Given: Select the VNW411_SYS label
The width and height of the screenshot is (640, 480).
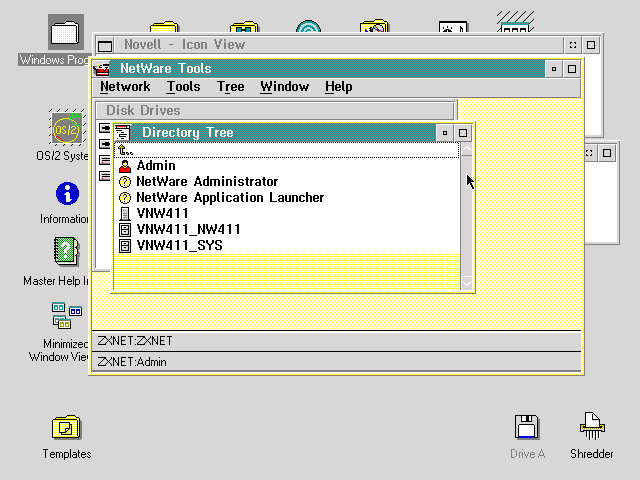Looking at the screenshot, I should pyautogui.click(x=179, y=245).
